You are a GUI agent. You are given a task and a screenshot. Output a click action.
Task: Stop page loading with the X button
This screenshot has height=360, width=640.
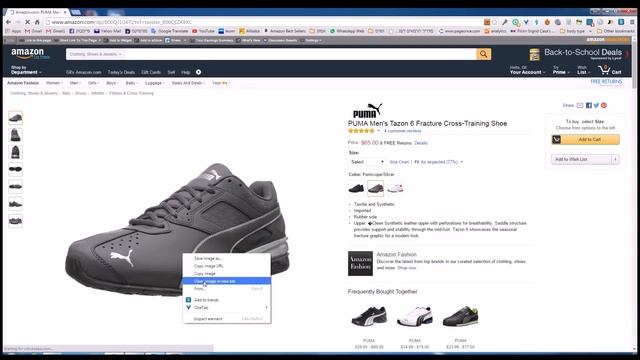coord(27,22)
